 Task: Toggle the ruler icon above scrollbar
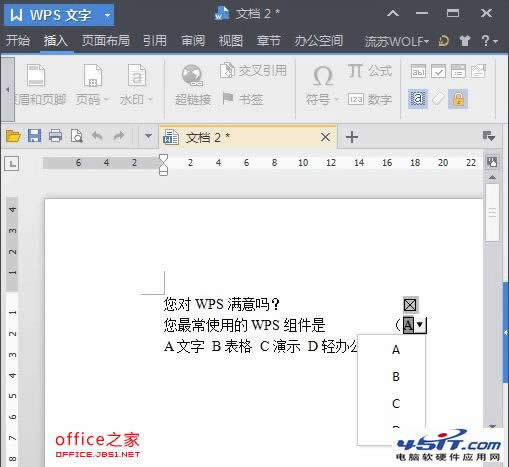pyautogui.click(x=492, y=162)
